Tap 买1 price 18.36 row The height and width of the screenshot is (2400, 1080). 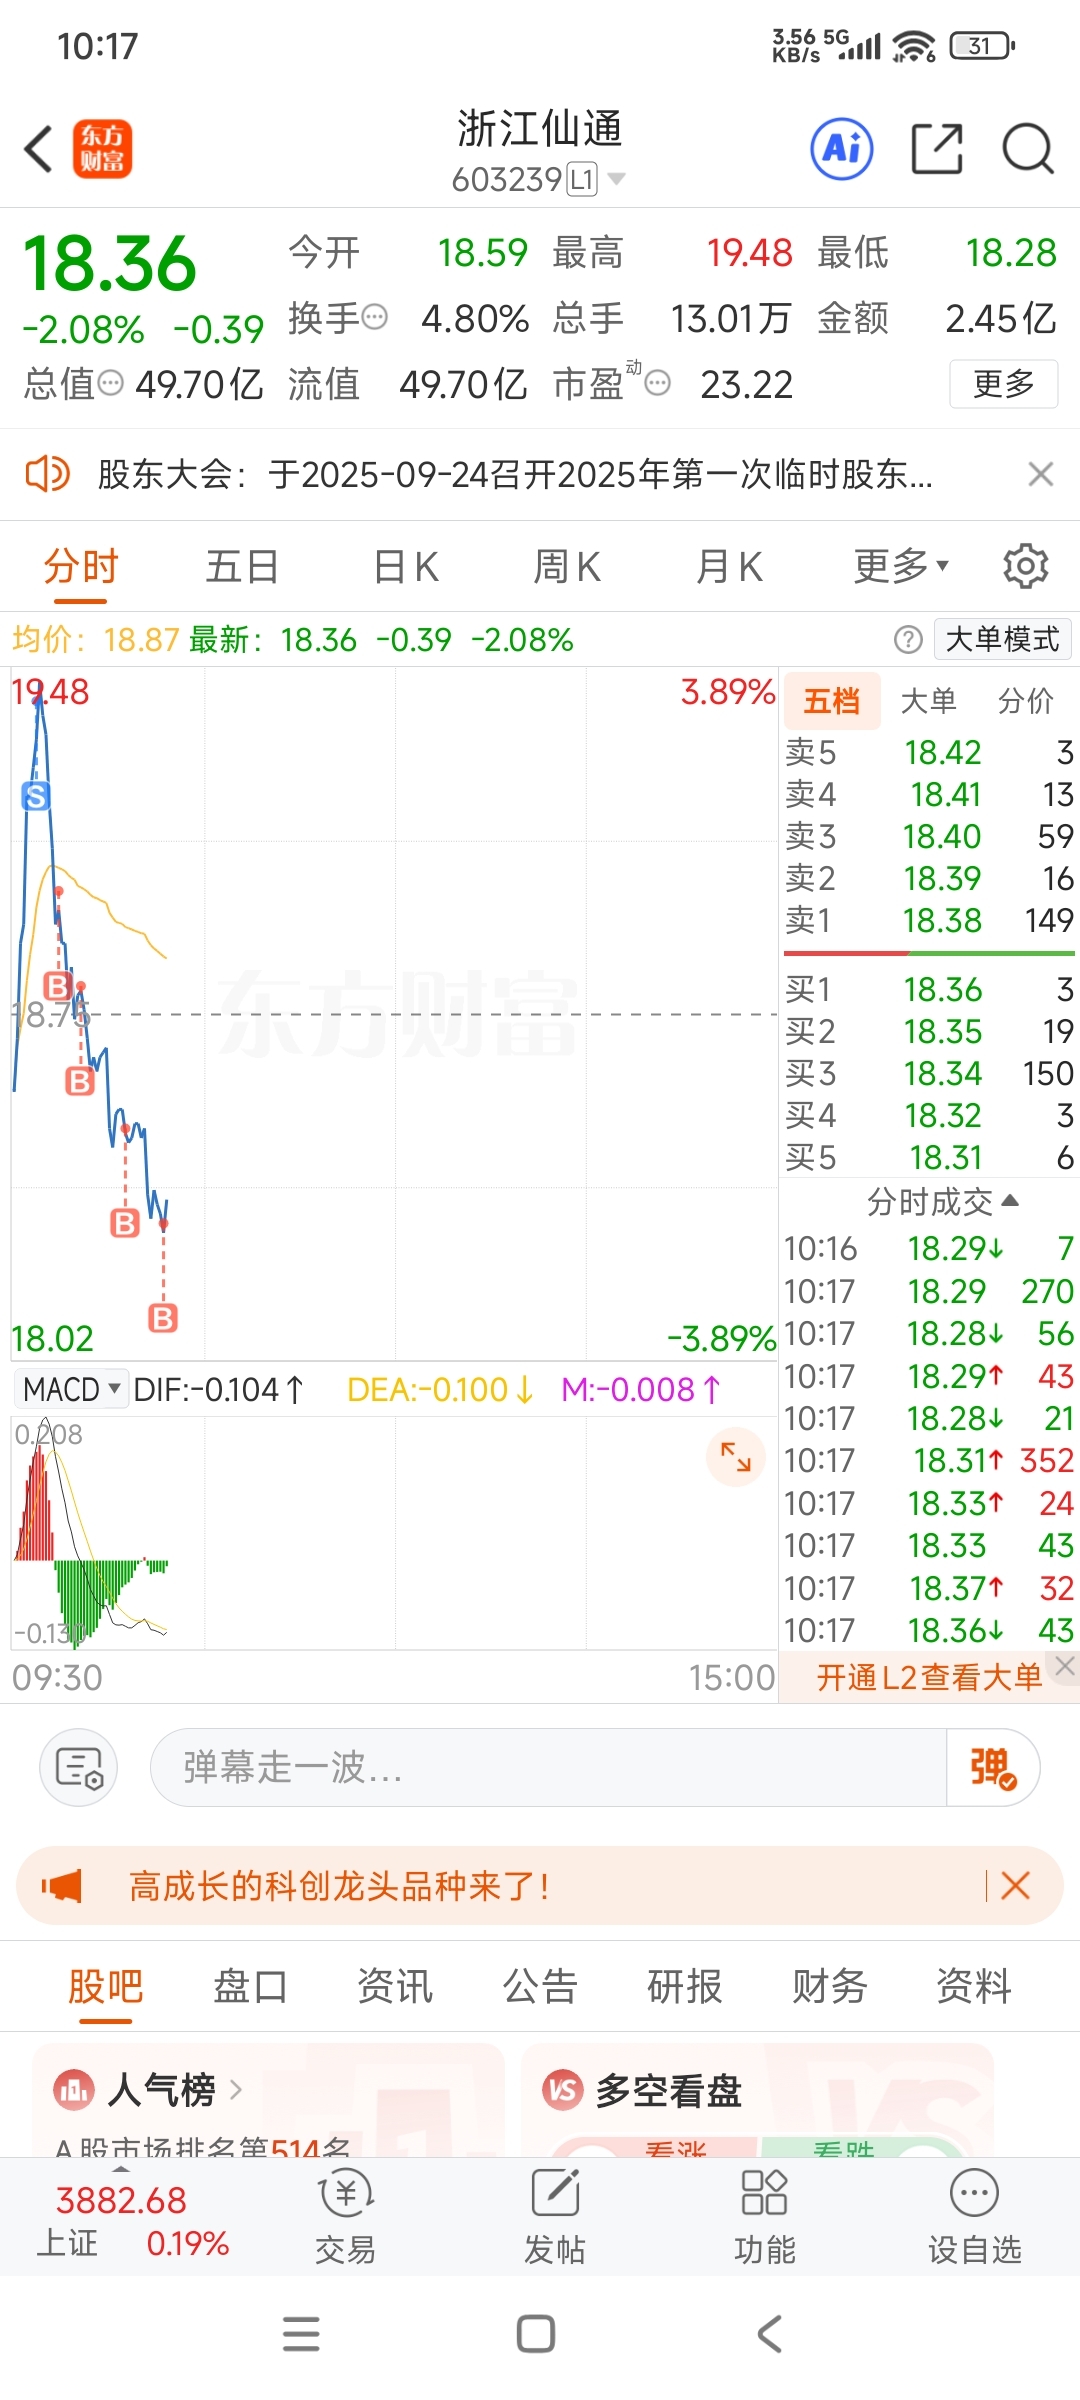point(929,990)
